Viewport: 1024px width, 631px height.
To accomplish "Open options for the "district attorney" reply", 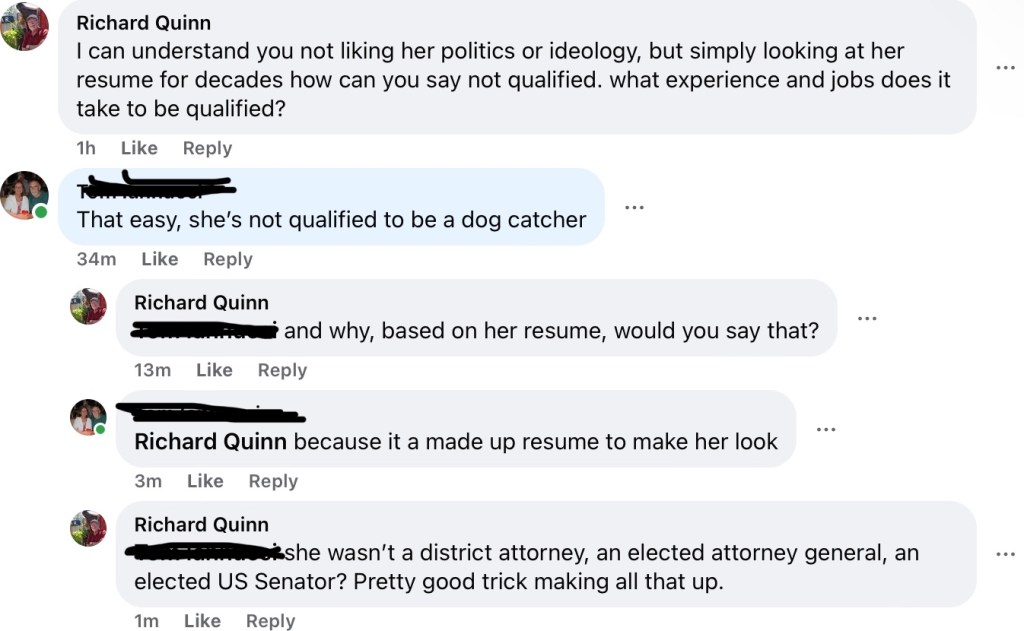I will 1005,553.
